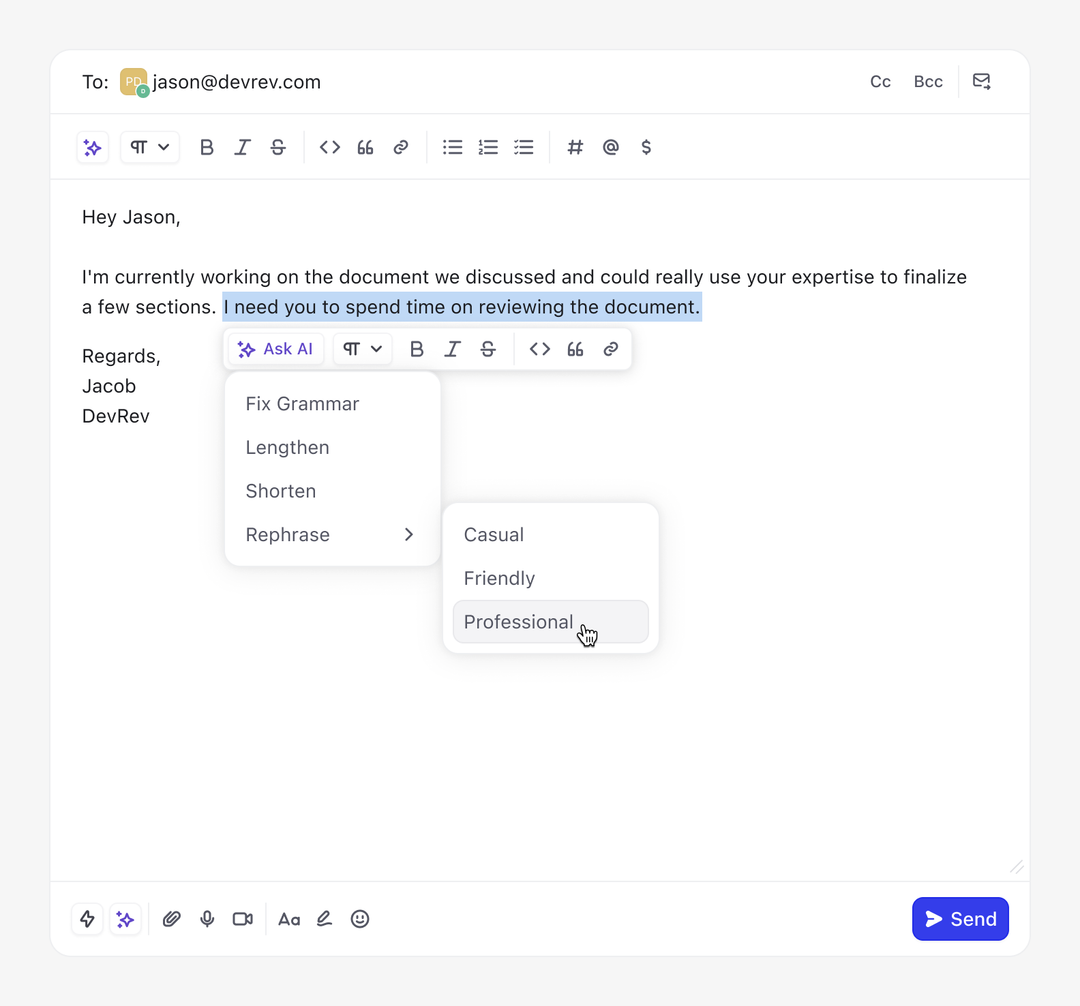
Task: Click the jason@devrev.com recipient
Action: [236, 82]
